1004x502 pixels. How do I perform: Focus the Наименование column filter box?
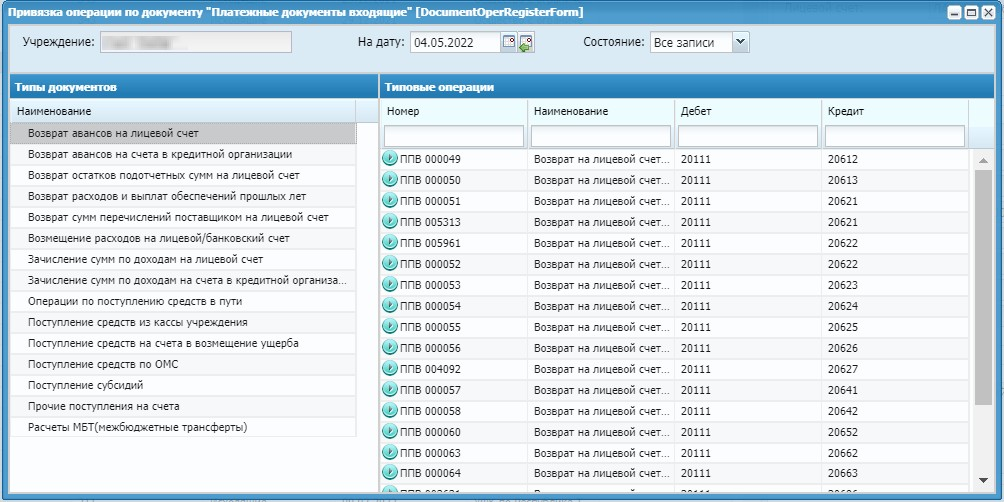point(601,136)
